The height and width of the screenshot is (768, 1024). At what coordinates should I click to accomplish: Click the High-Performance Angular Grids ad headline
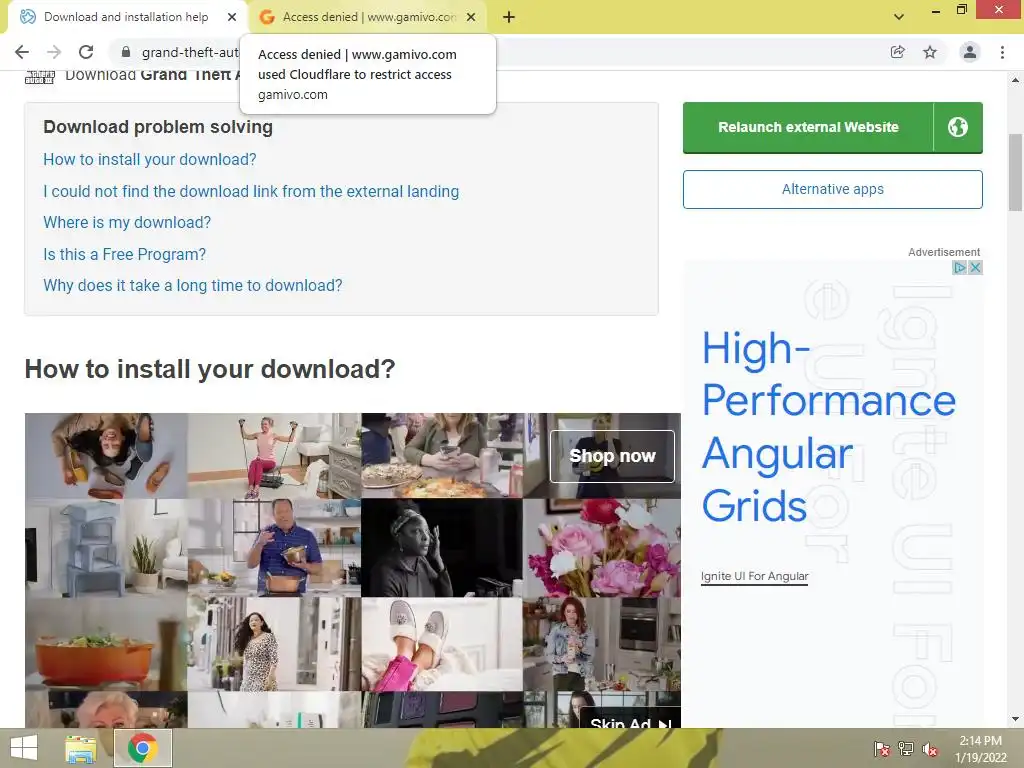[x=828, y=427]
